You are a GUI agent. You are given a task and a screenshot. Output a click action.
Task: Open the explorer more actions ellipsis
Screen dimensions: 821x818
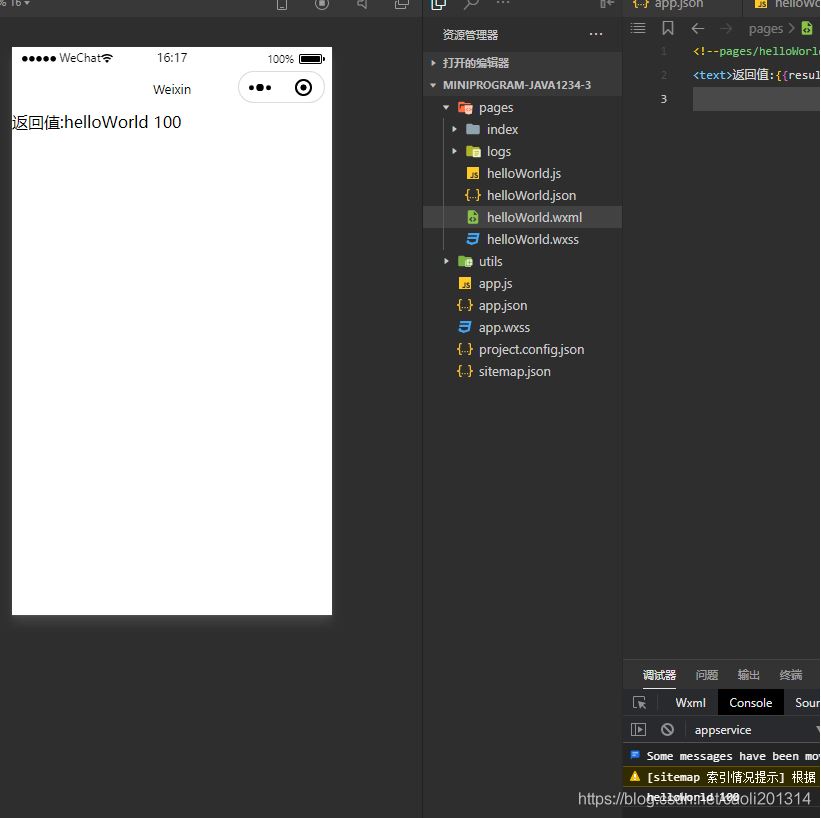coord(595,35)
